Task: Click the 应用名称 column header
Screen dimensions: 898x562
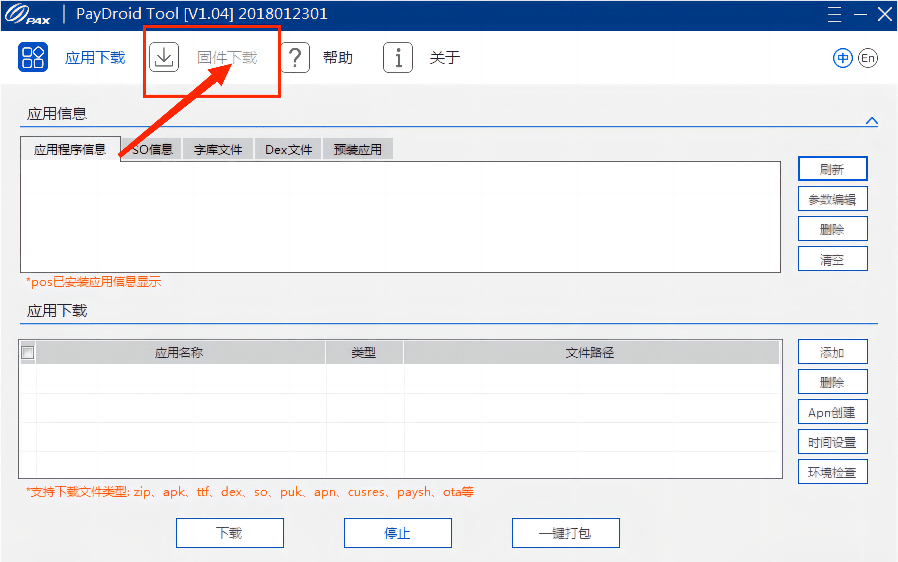Action: pos(179,352)
